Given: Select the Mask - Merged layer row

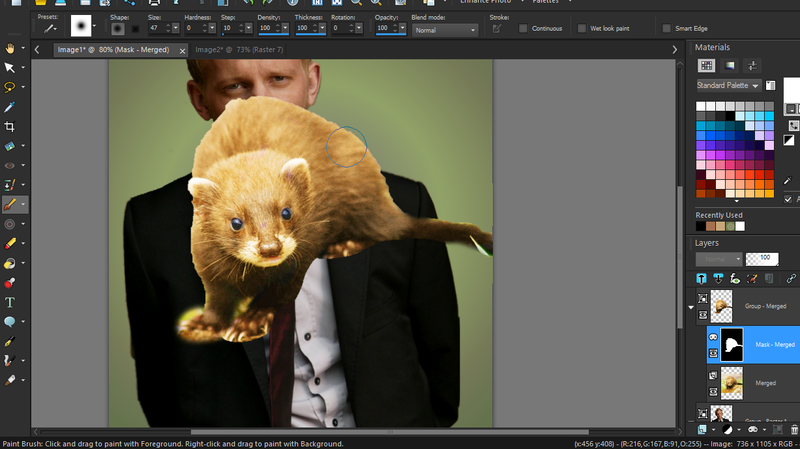Looking at the screenshot, I should coord(753,345).
